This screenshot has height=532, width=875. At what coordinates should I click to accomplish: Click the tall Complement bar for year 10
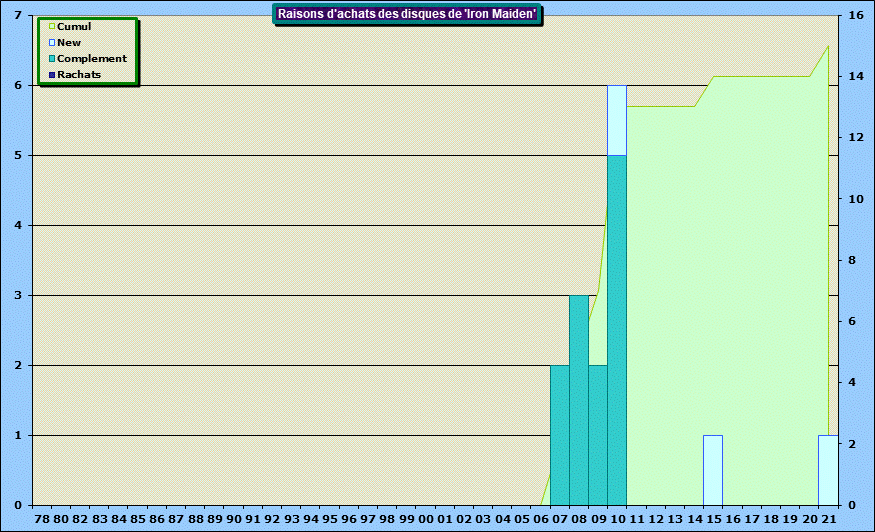click(x=617, y=330)
